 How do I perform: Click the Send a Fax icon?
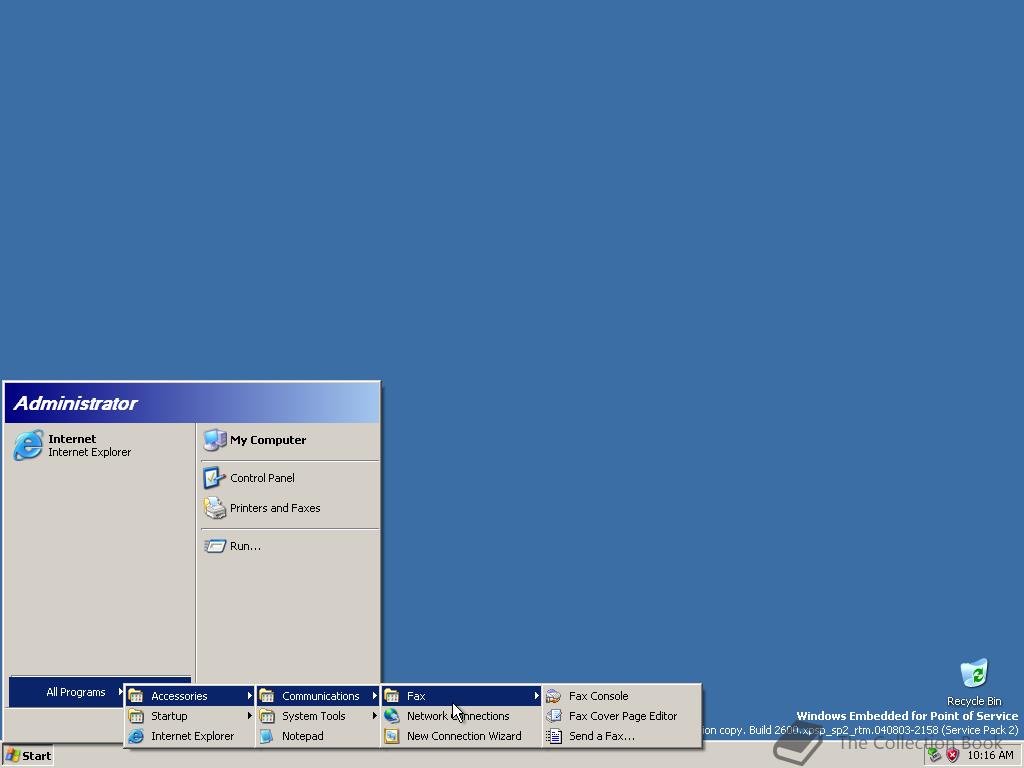(554, 736)
